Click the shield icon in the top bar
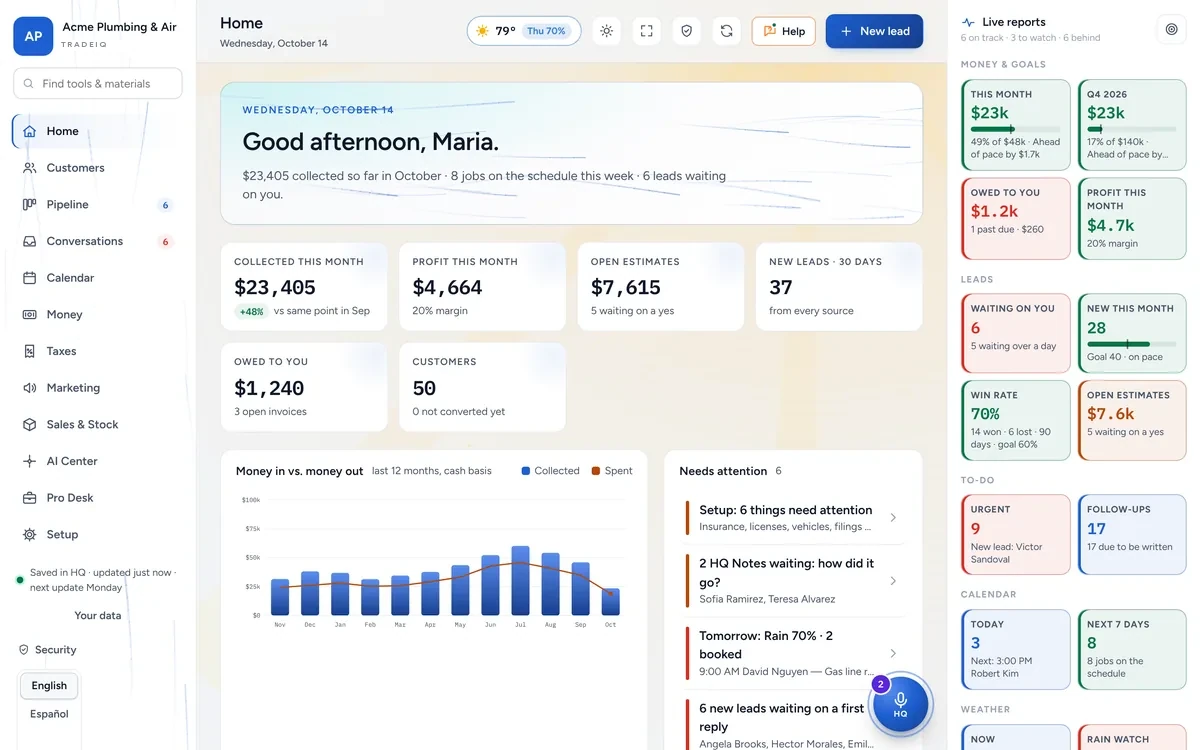1200x750 pixels. tap(686, 31)
